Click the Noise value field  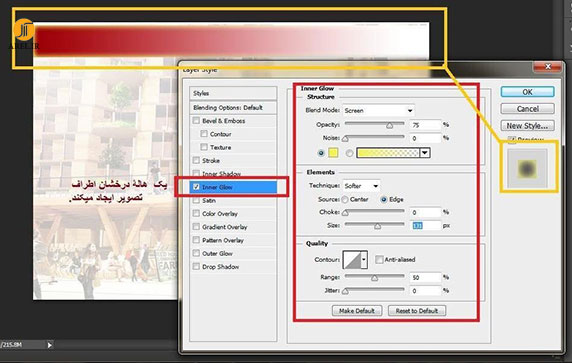[x=425, y=138]
